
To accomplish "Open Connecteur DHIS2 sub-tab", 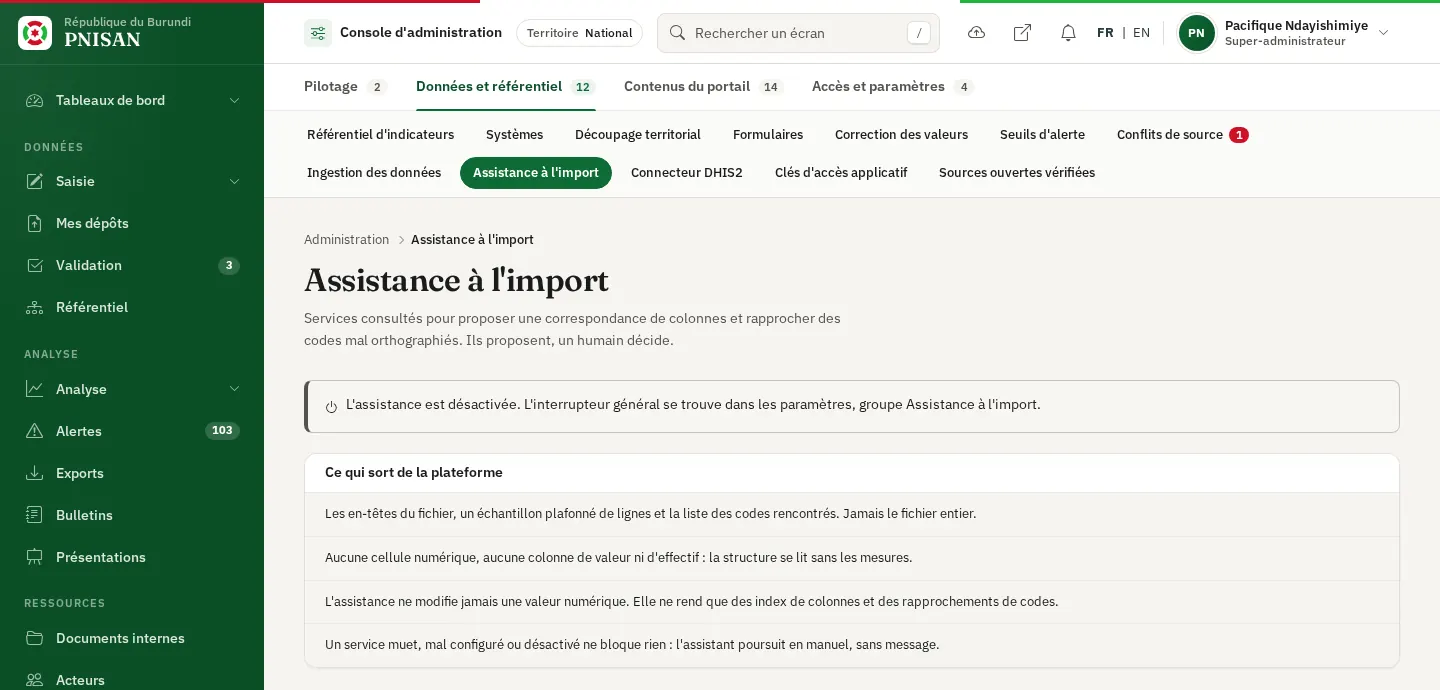I will pyautogui.click(x=687, y=173).
